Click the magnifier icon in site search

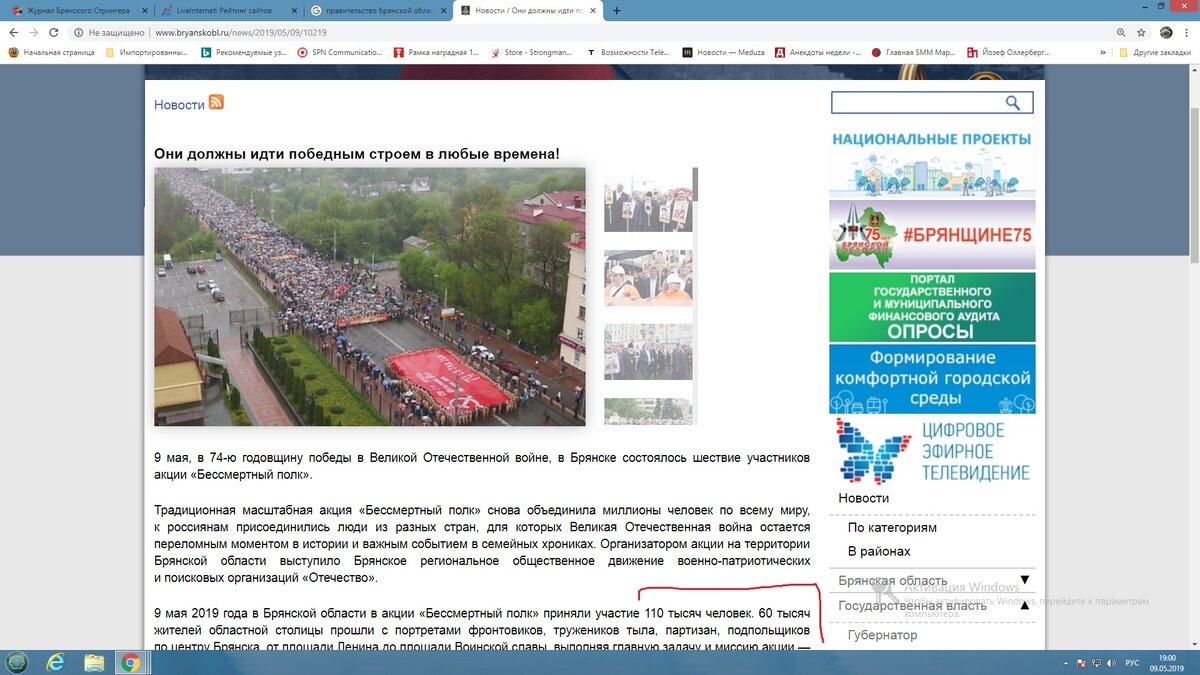(1013, 103)
